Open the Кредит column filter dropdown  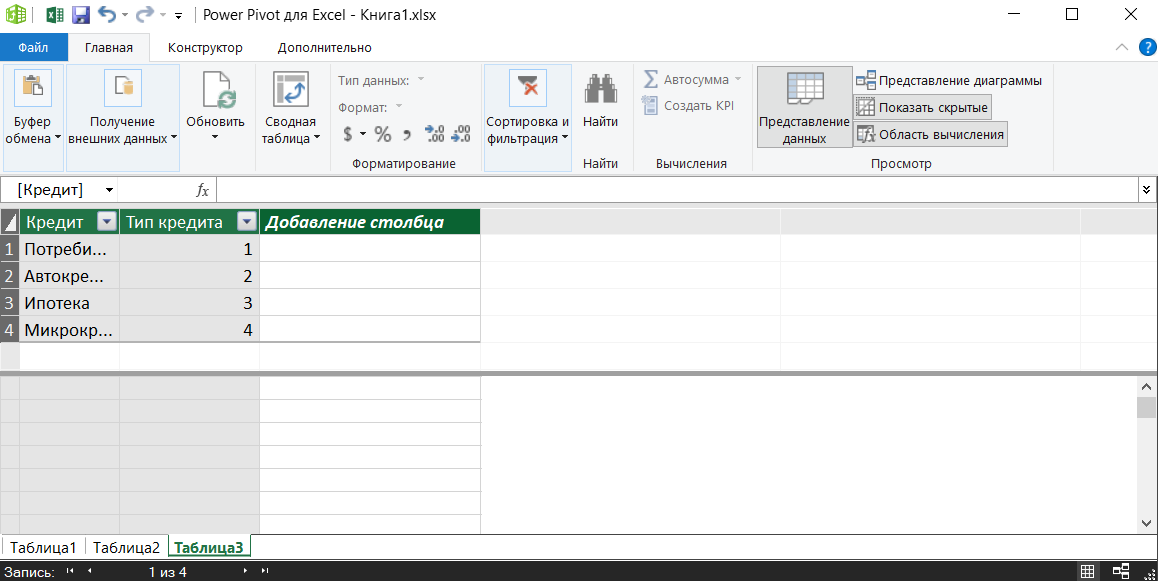(x=106, y=221)
